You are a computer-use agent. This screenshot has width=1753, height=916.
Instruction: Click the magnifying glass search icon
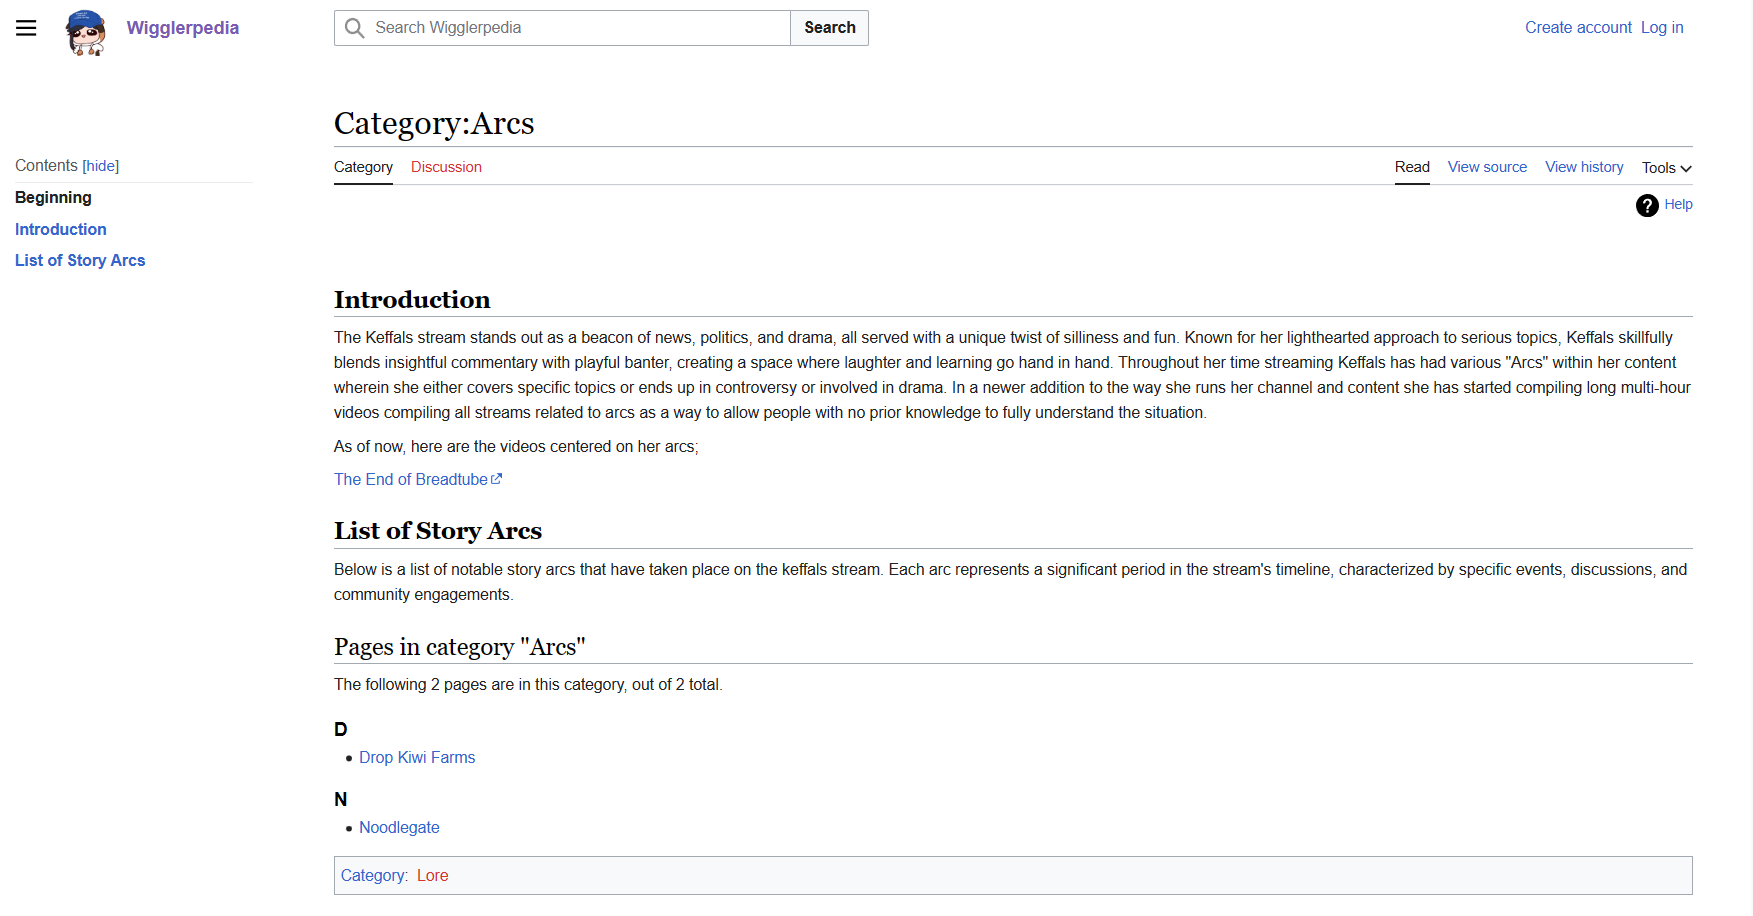[x=354, y=28]
